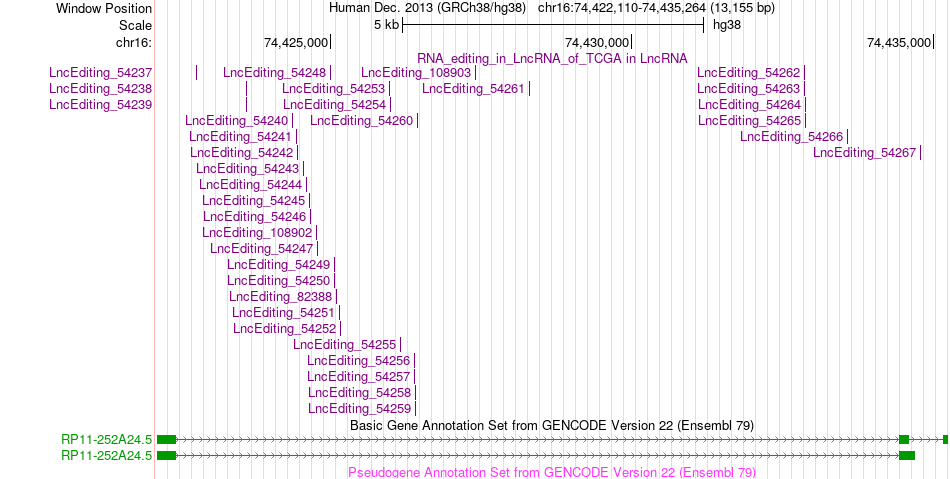Screen dimensions: 950x479
Task: Select the LncEditing_54267 item
Action: (x=865, y=153)
